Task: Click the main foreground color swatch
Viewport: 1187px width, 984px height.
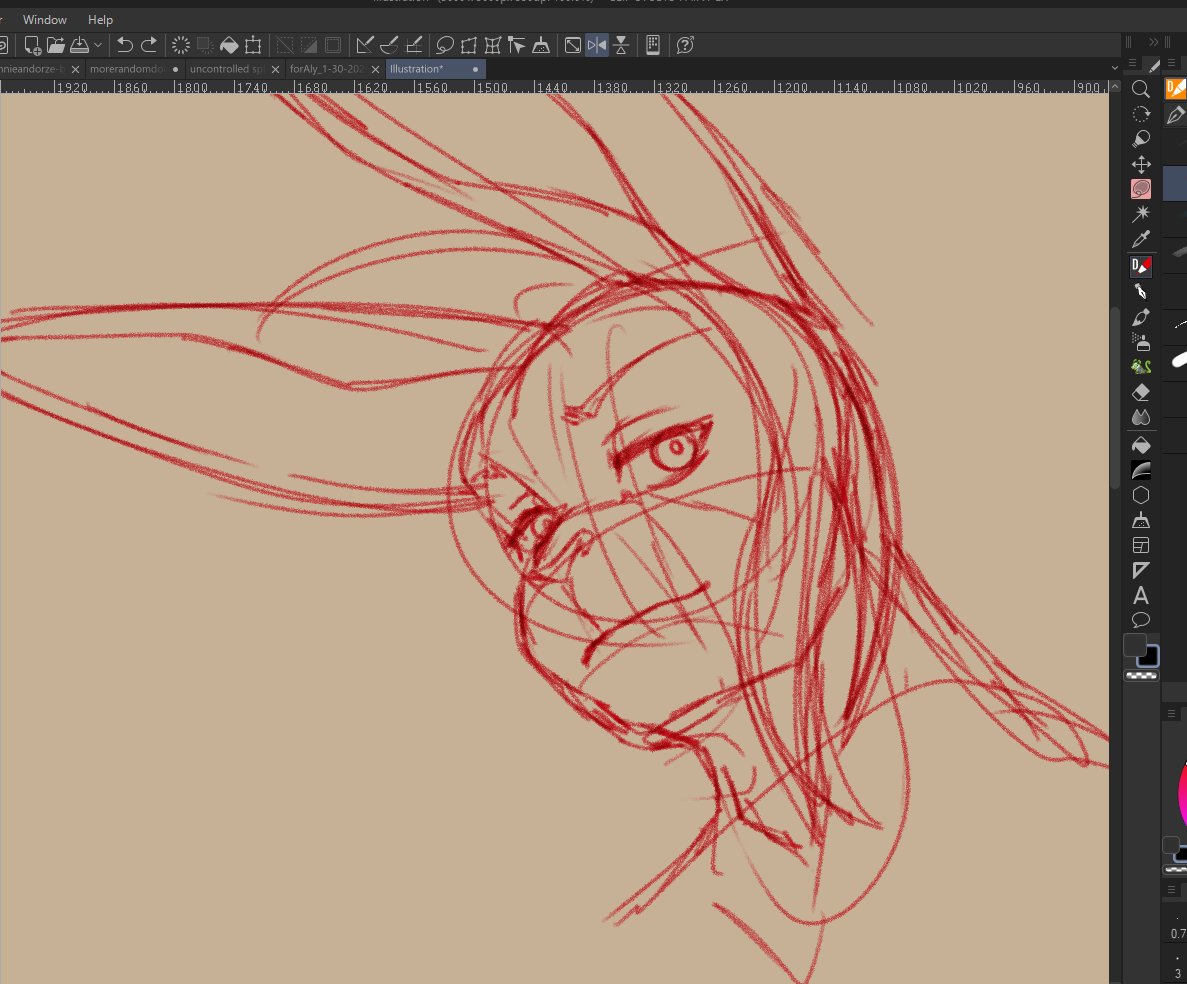Action: click(x=1135, y=646)
